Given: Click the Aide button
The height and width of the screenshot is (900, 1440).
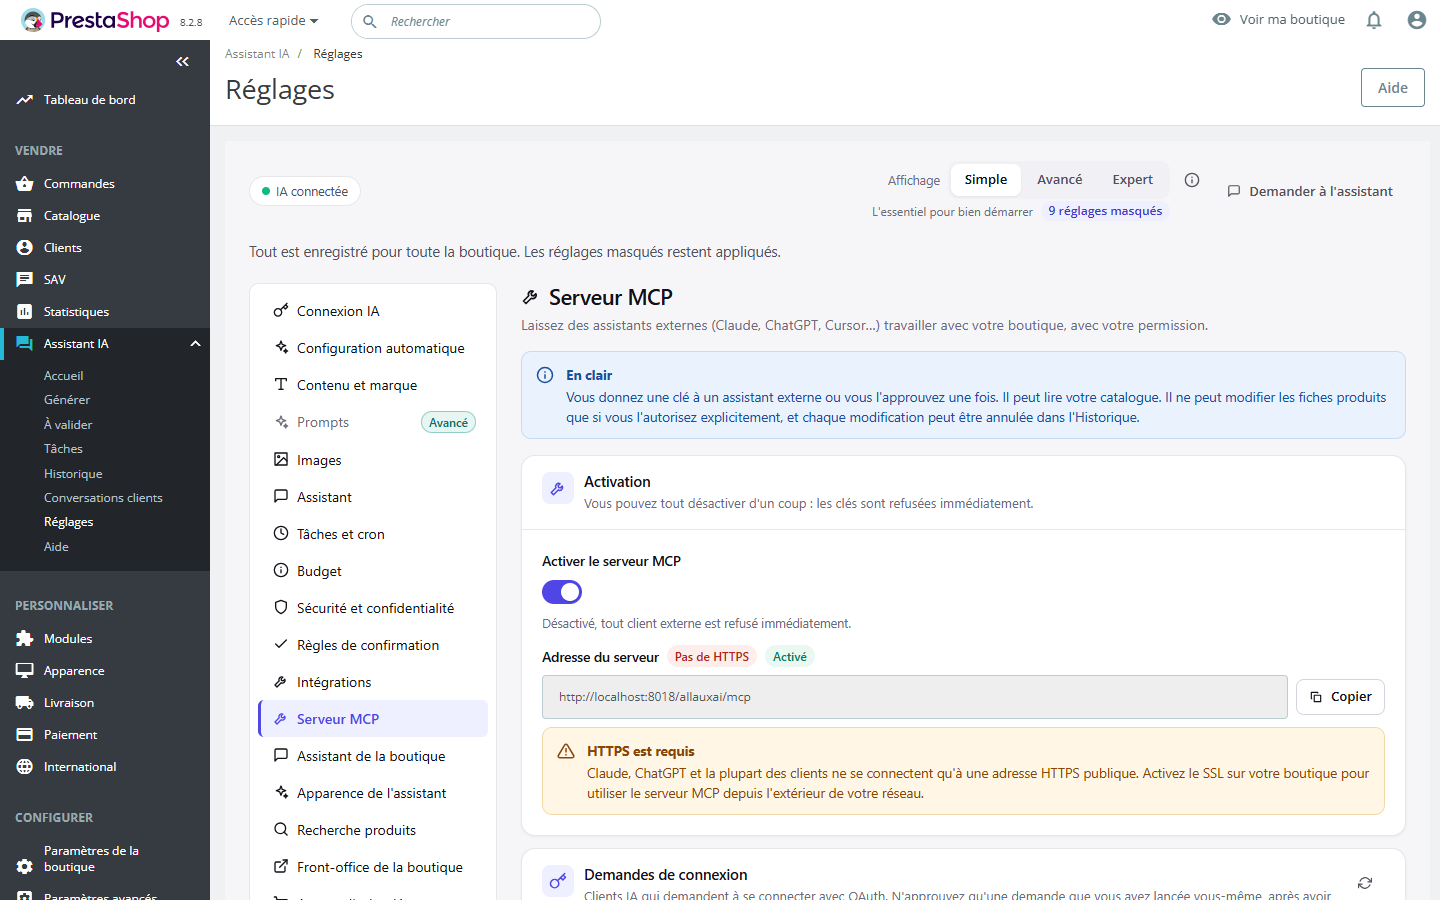Looking at the screenshot, I should click(1392, 88).
